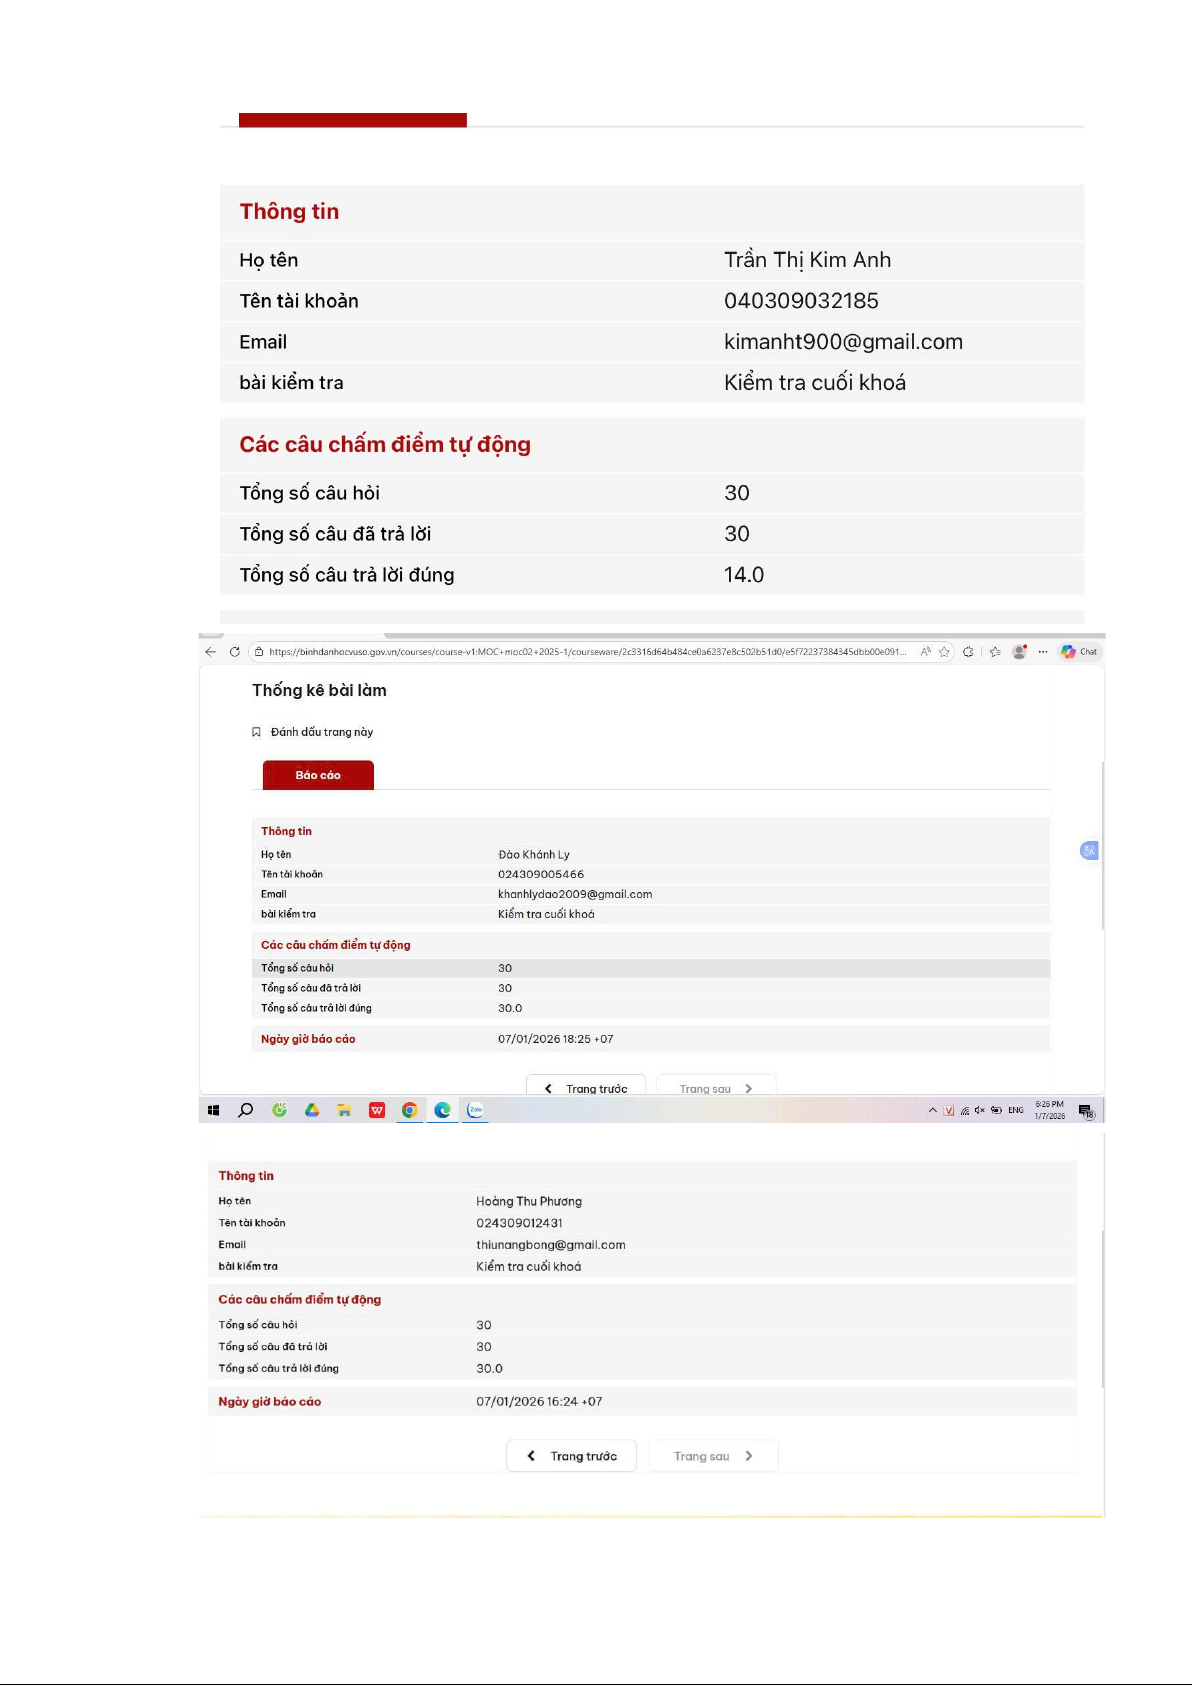Open the Windows Start menu

coord(213,1110)
